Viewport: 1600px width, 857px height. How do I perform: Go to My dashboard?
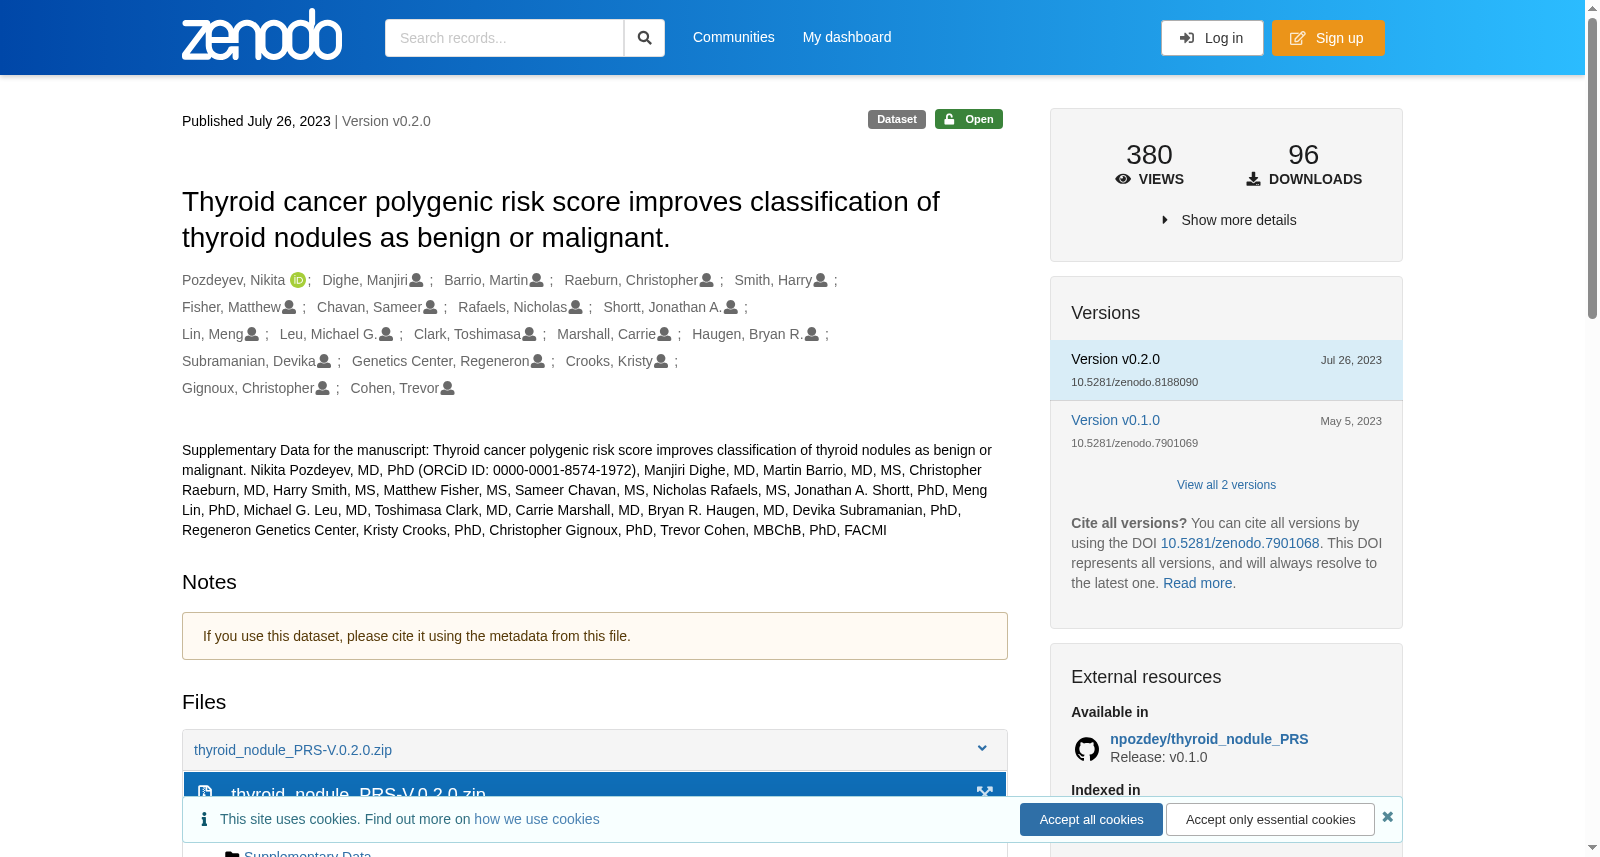coord(847,37)
